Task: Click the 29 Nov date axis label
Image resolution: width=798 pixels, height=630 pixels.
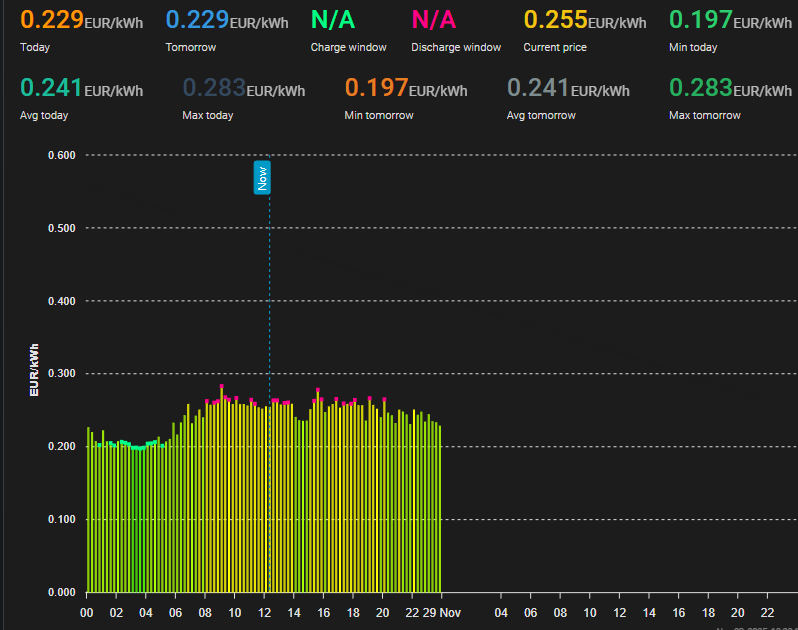Action: 441,612
